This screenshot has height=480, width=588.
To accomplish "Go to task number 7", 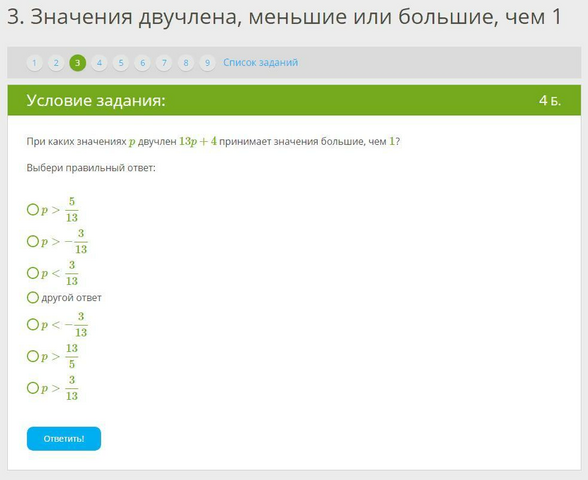I will coord(164,63).
